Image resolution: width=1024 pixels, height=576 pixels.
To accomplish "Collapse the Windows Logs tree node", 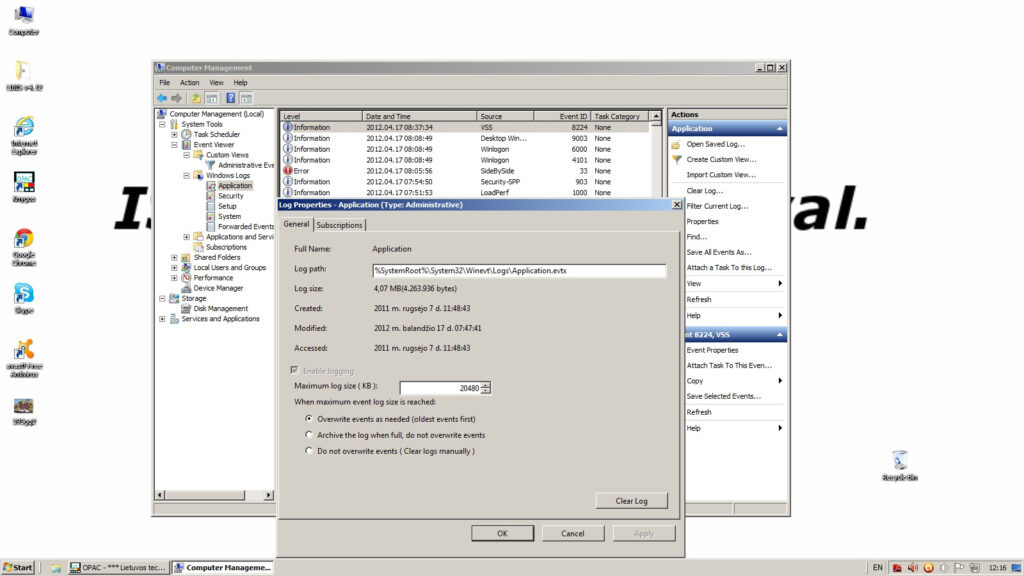I will 187,176.
